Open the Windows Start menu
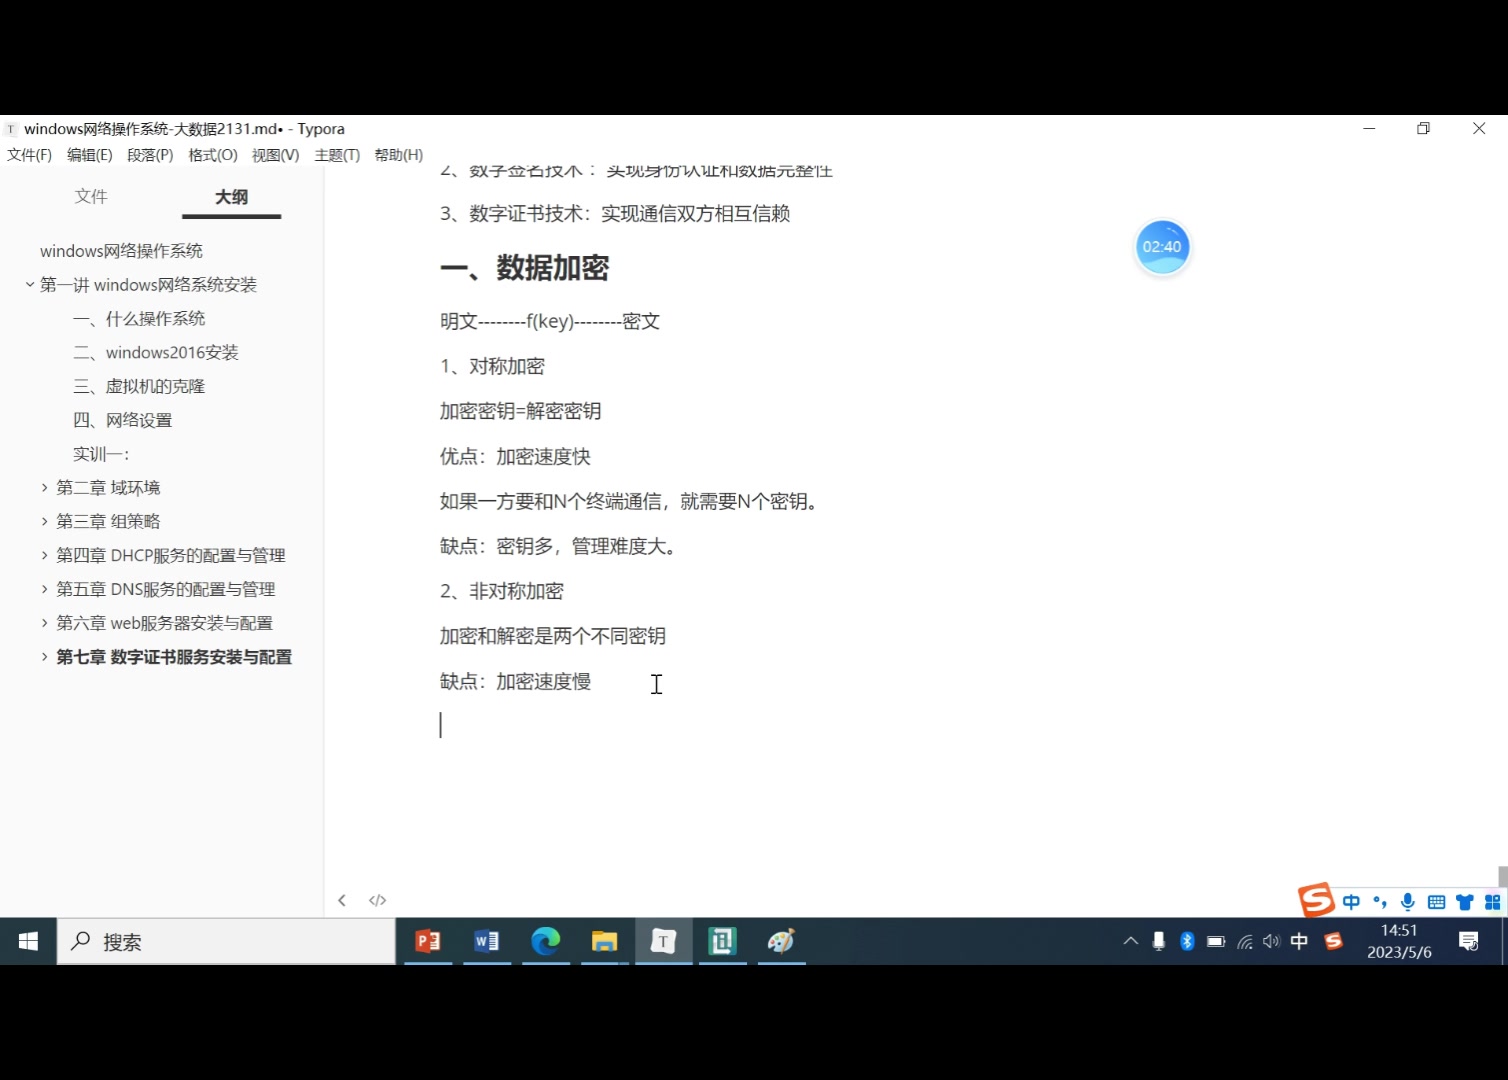 (x=28, y=941)
